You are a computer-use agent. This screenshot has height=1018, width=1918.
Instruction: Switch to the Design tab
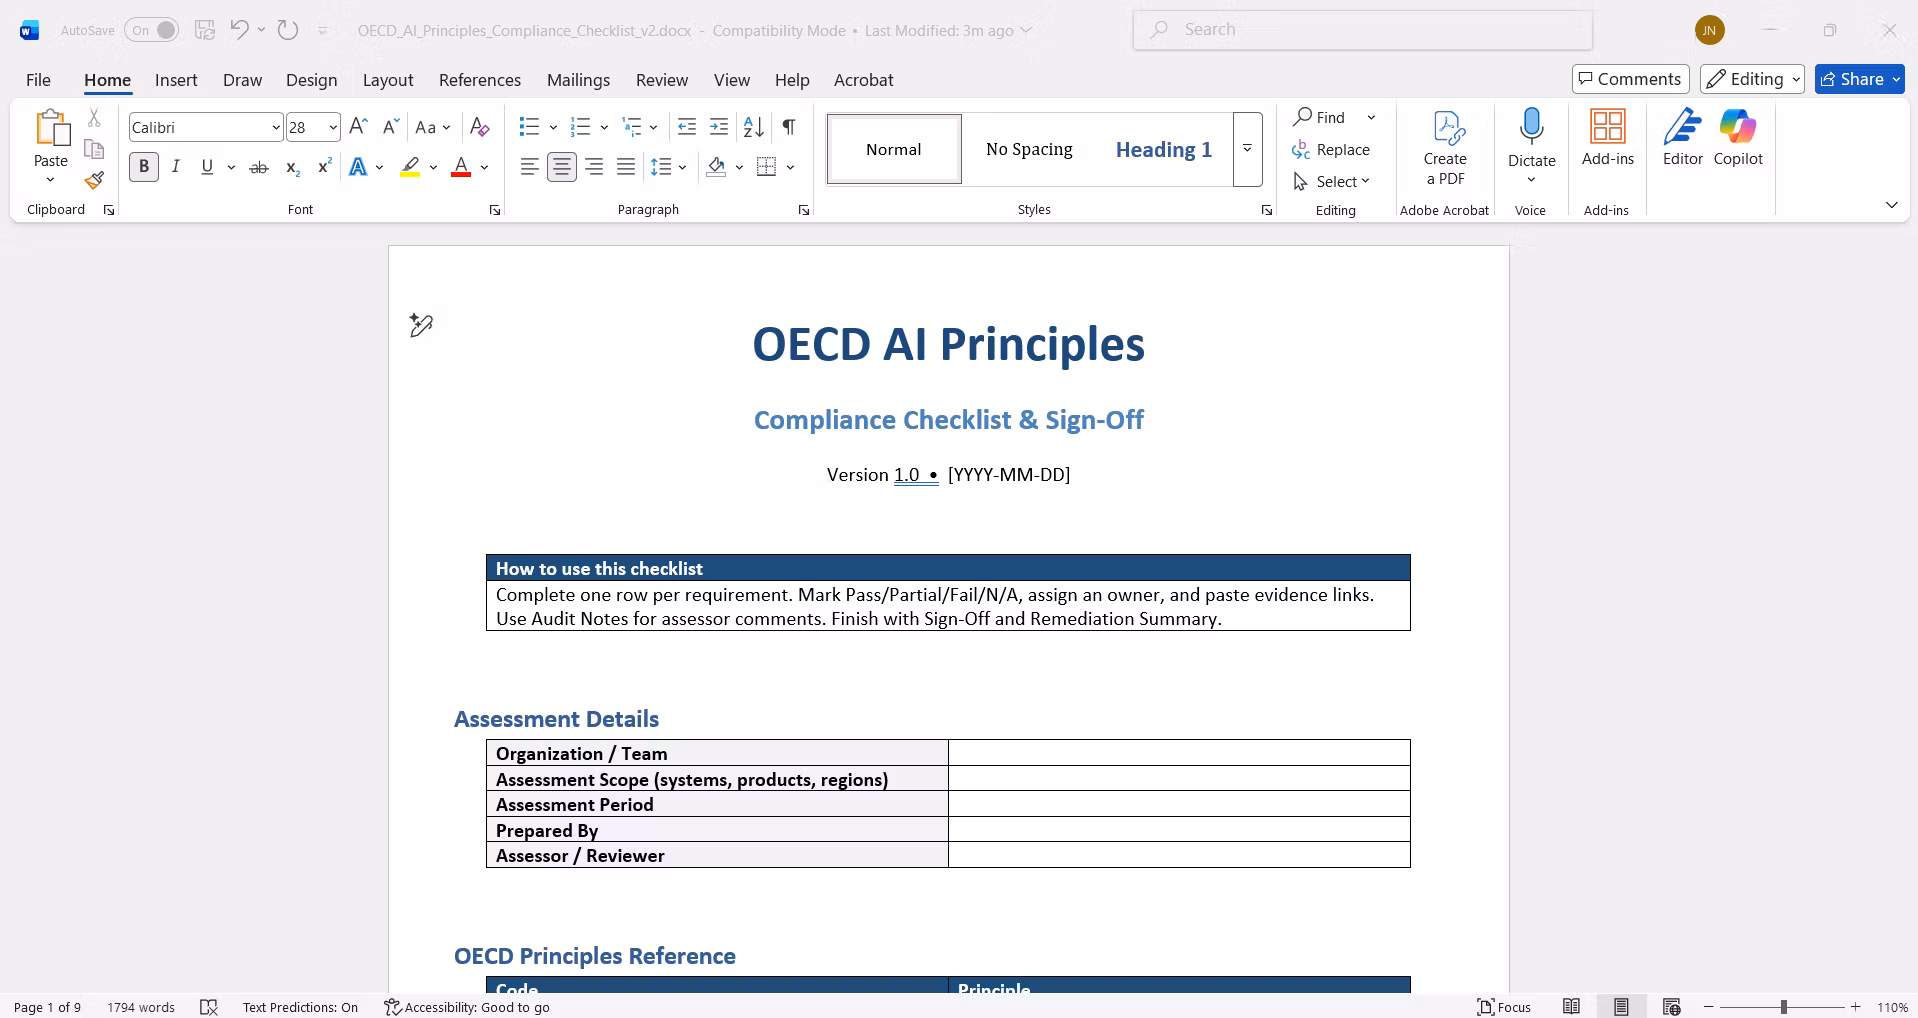(x=311, y=80)
